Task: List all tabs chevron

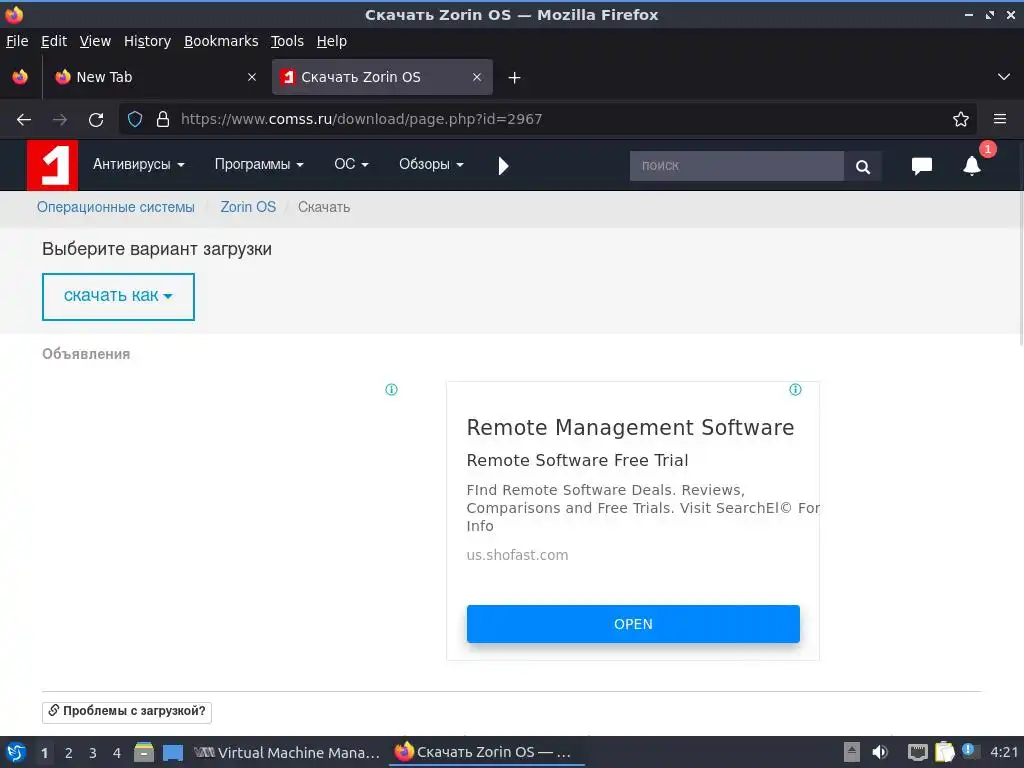Action: click(x=1004, y=77)
